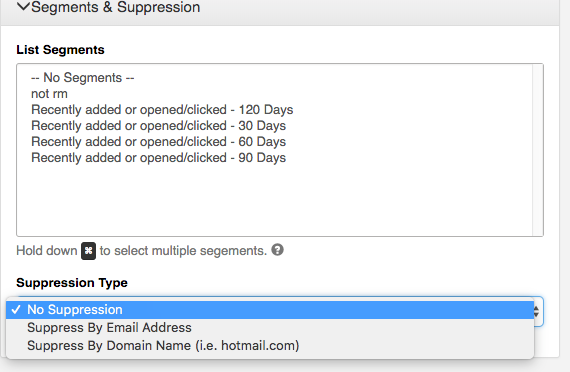This screenshot has width=570, height=372.
Task: Open the help question mark icon
Action: 277,250
